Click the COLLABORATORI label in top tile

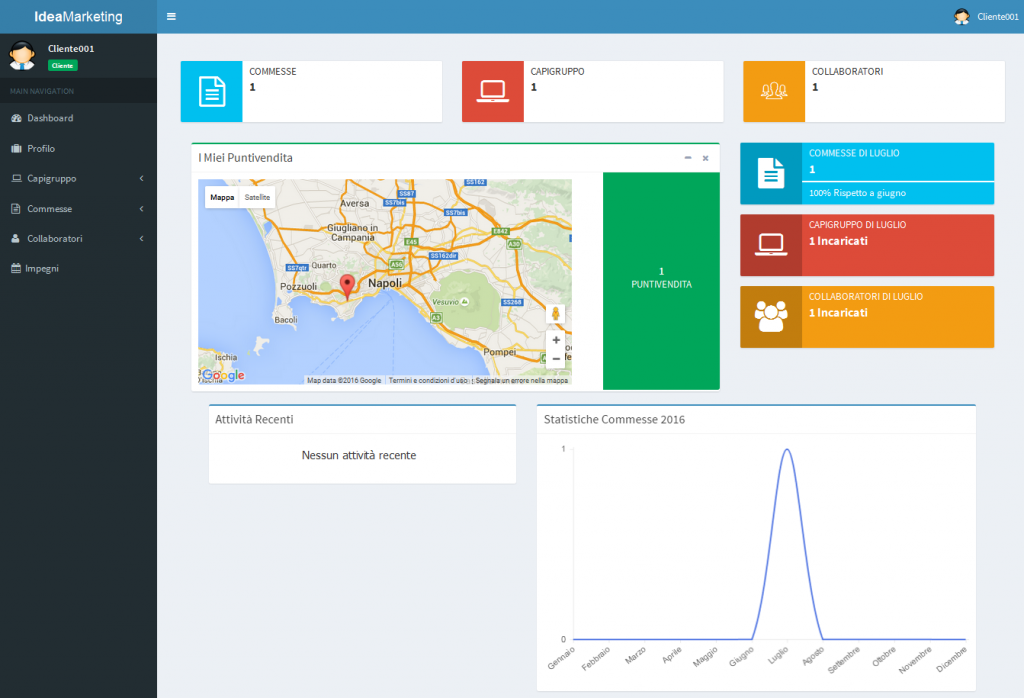(x=848, y=71)
